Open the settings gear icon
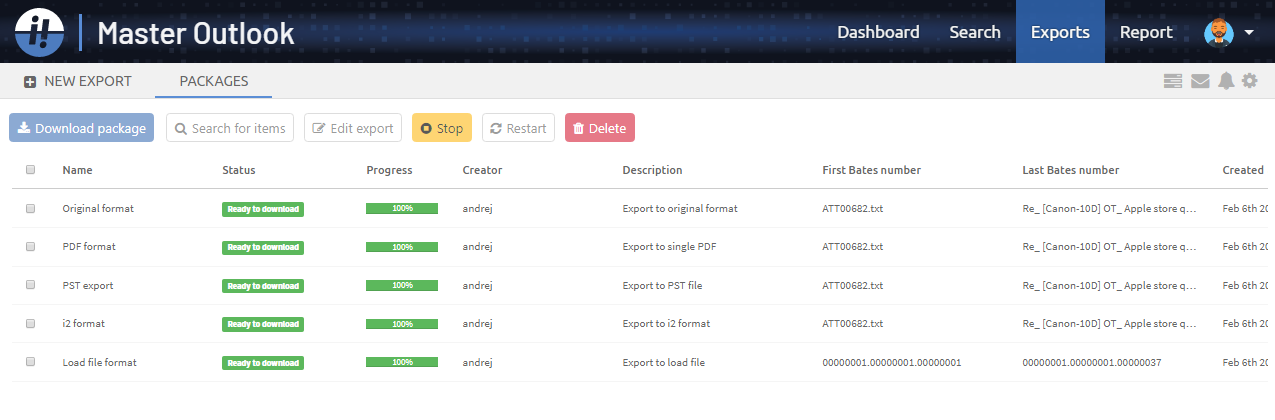Screen dimensions: 1275x420 [x=1250, y=81]
